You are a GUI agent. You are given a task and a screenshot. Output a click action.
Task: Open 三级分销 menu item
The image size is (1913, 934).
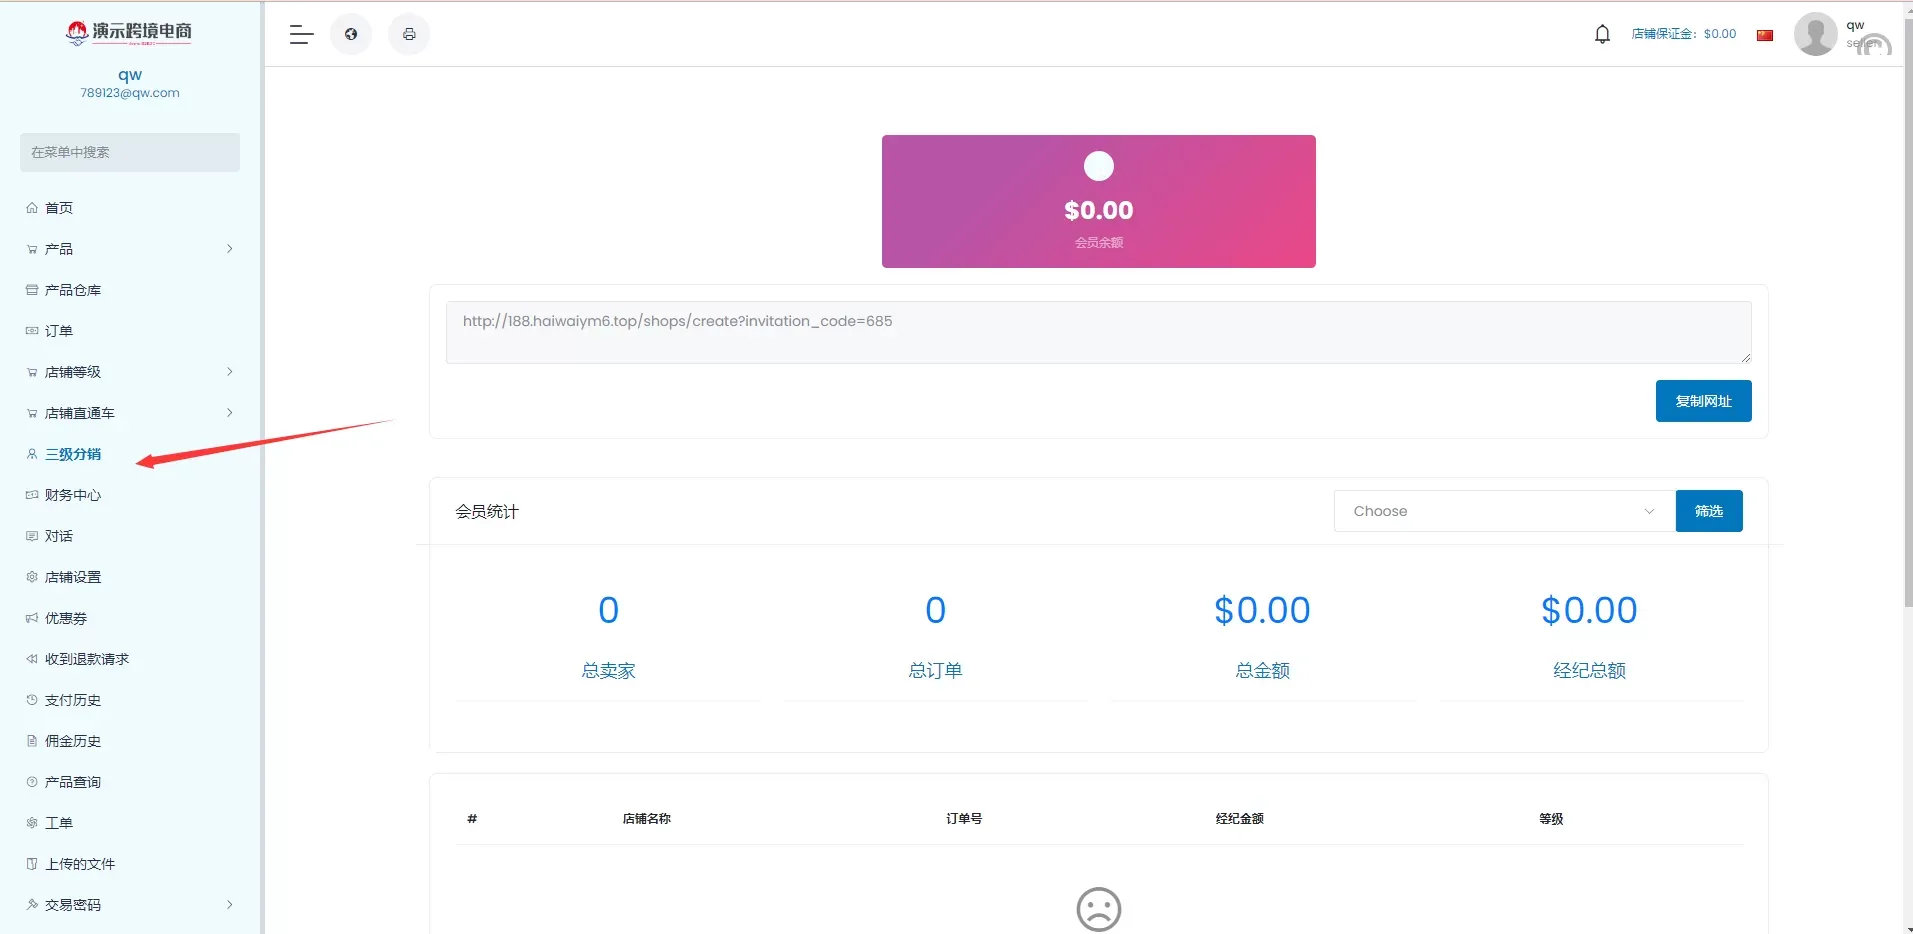point(73,454)
